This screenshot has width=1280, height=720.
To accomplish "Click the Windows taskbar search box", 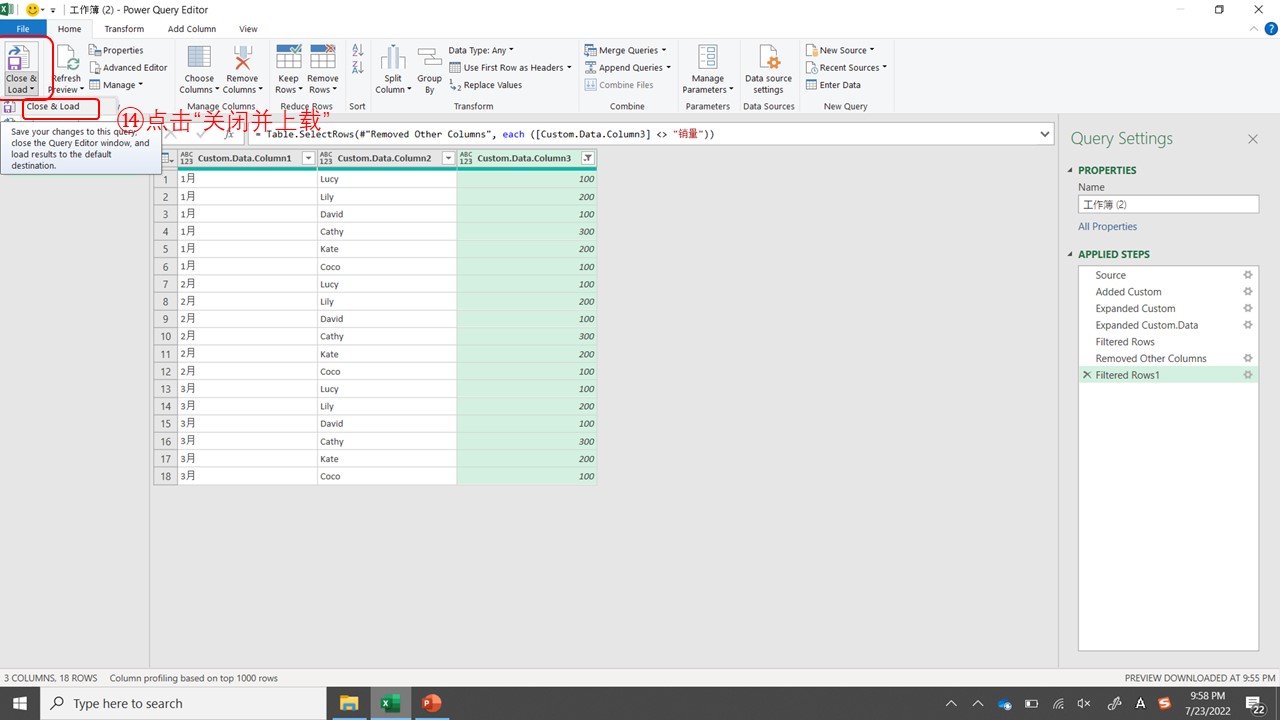I will [183, 703].
